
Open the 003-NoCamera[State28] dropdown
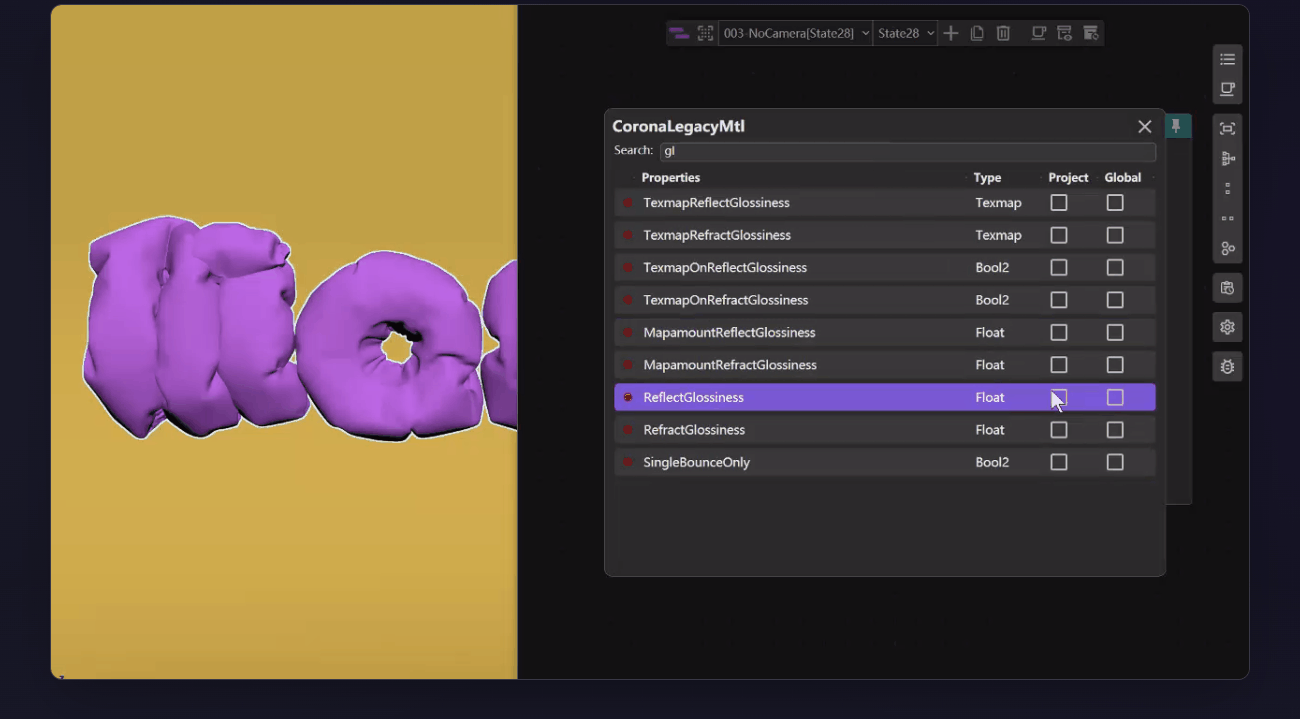pos(795,33)
